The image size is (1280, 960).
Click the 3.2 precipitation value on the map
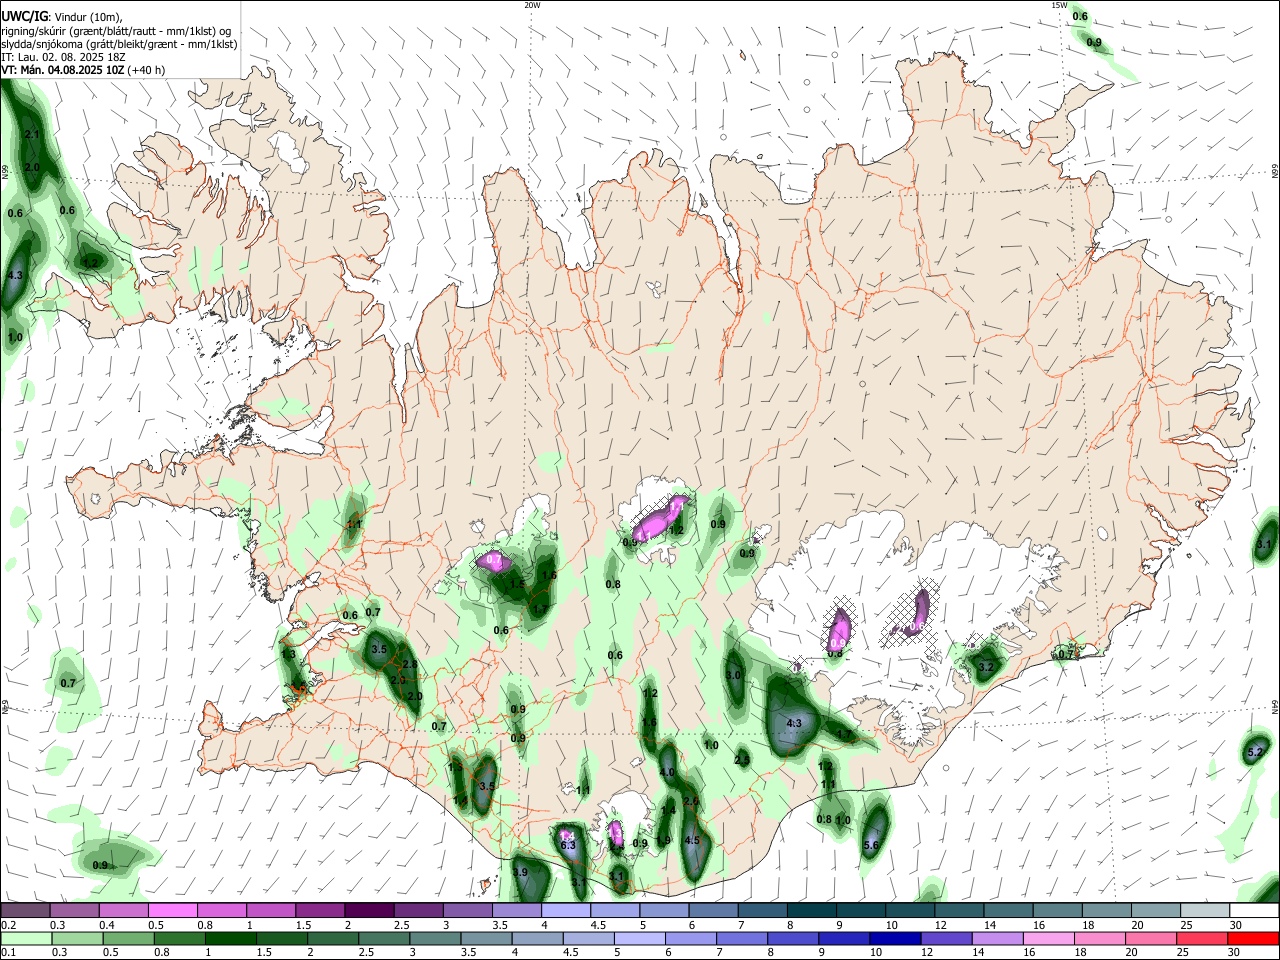pos(986,667)
